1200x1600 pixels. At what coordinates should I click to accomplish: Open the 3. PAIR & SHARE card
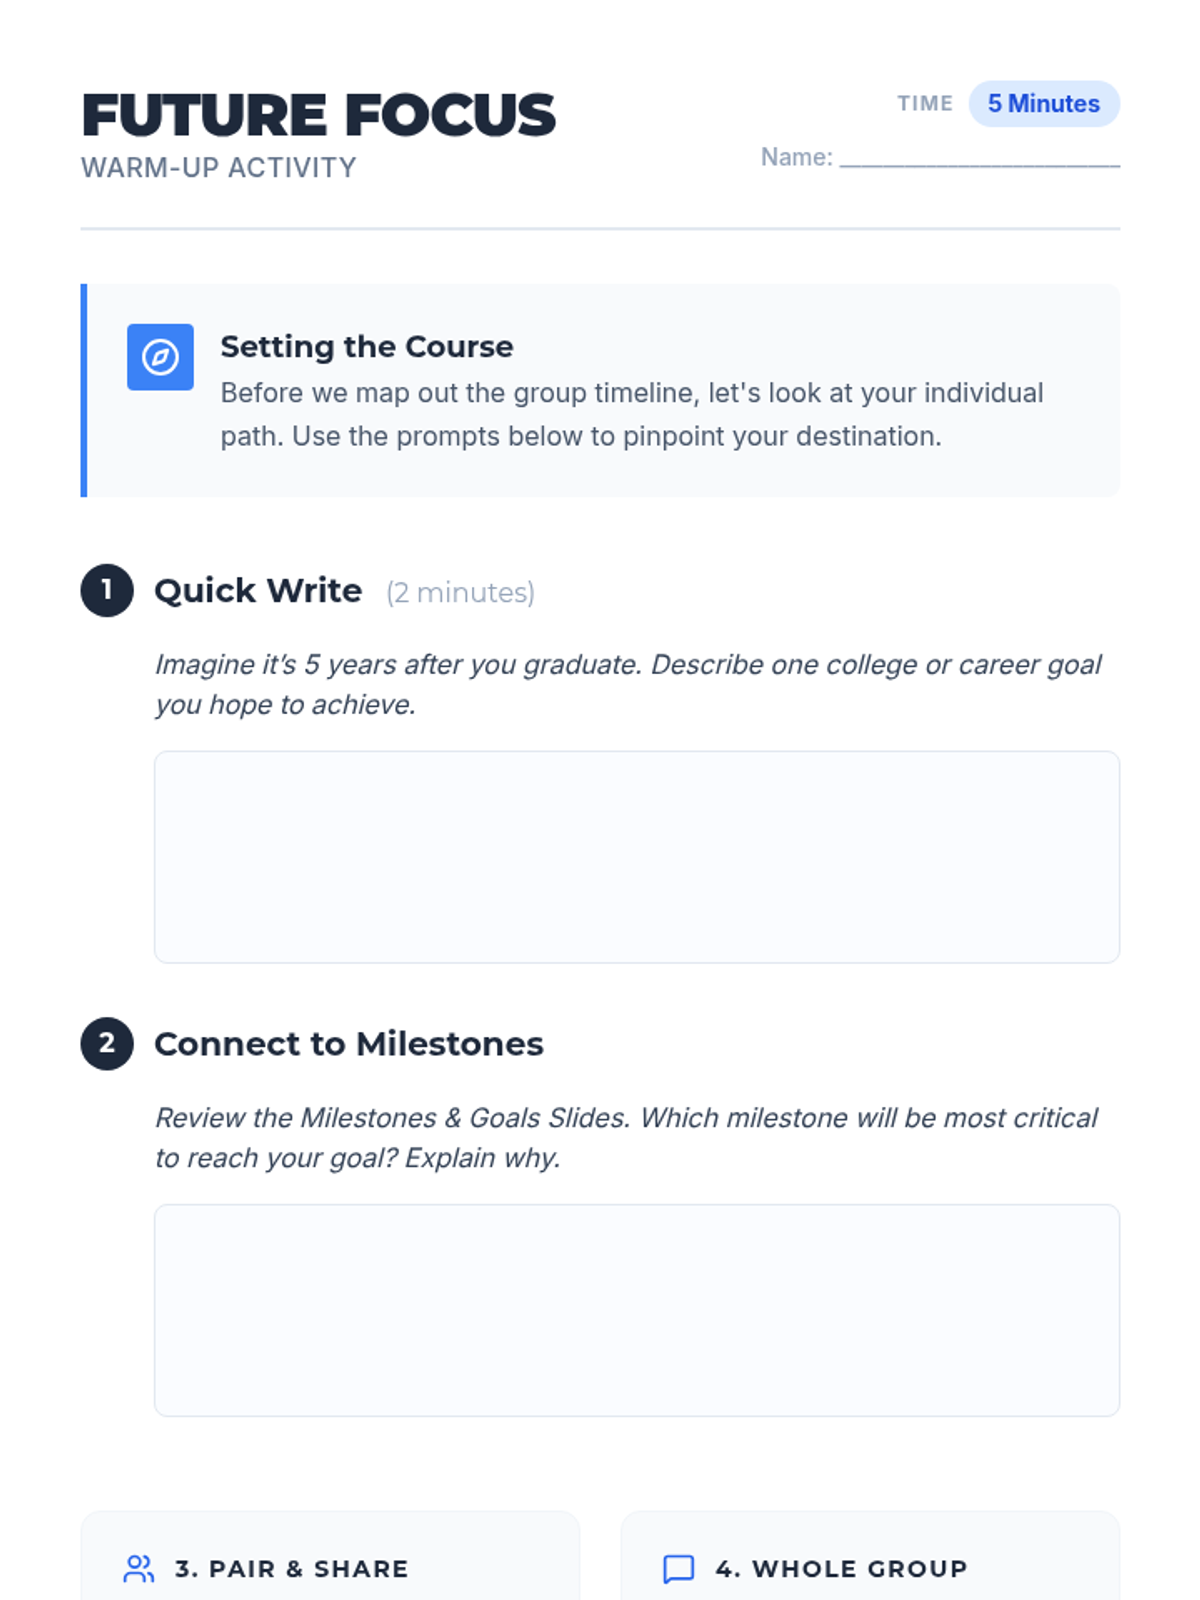(330, 1556)
